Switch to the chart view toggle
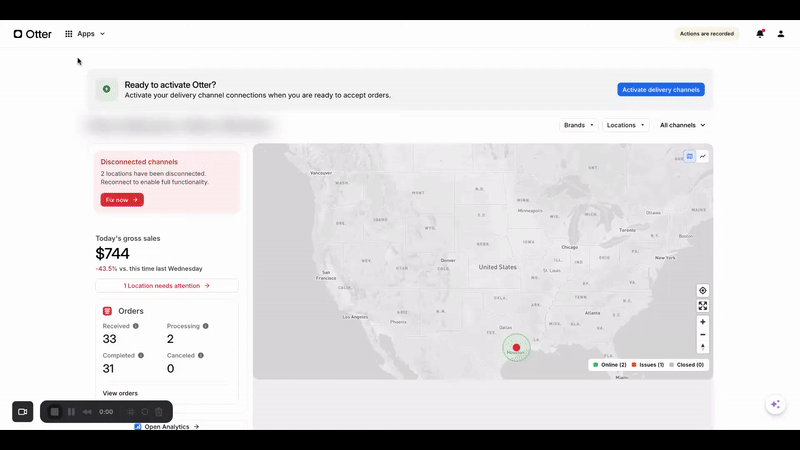 703,156
